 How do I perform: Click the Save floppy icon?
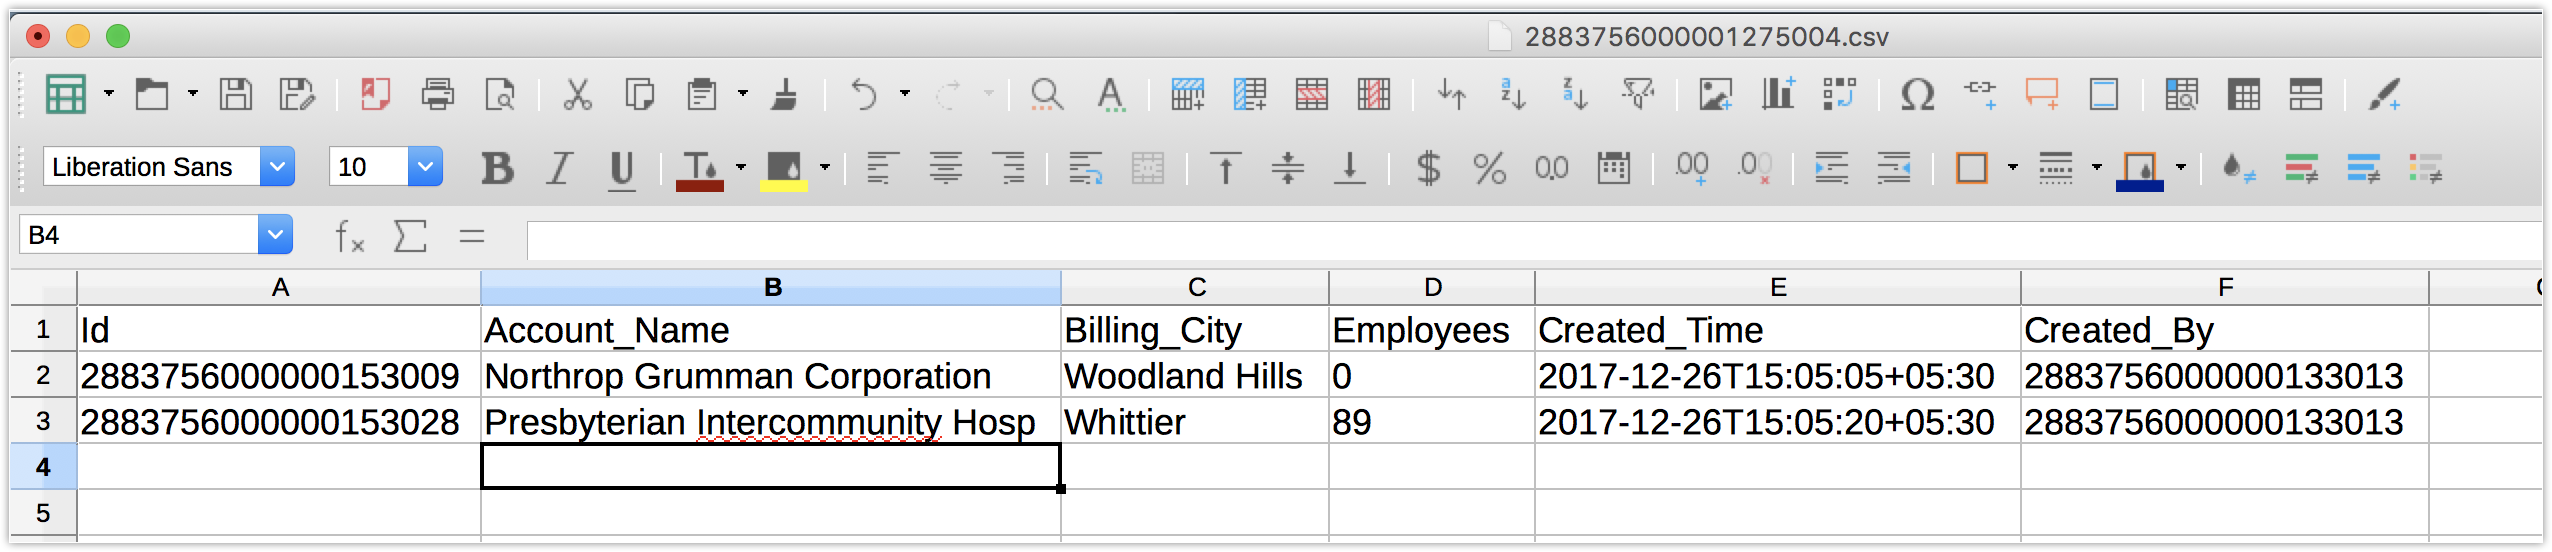click(x=236, y=95)
